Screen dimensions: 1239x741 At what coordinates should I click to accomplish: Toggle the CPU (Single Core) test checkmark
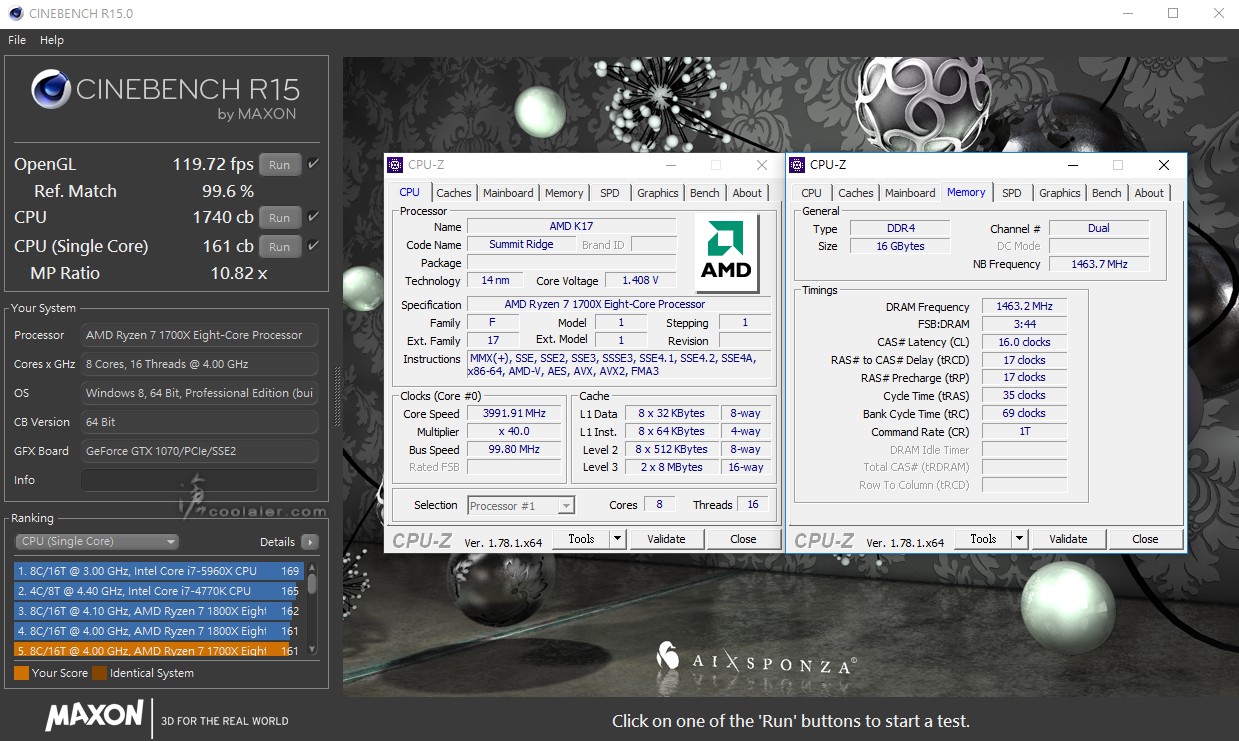point(313,246)
